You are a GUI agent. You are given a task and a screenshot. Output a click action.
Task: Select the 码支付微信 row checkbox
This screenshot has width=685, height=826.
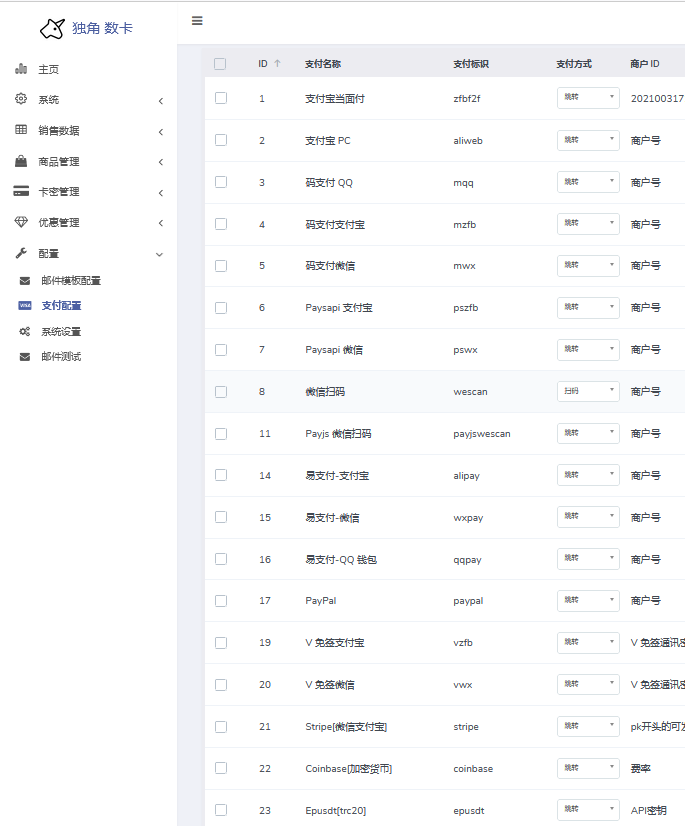(x=221, y=266)
